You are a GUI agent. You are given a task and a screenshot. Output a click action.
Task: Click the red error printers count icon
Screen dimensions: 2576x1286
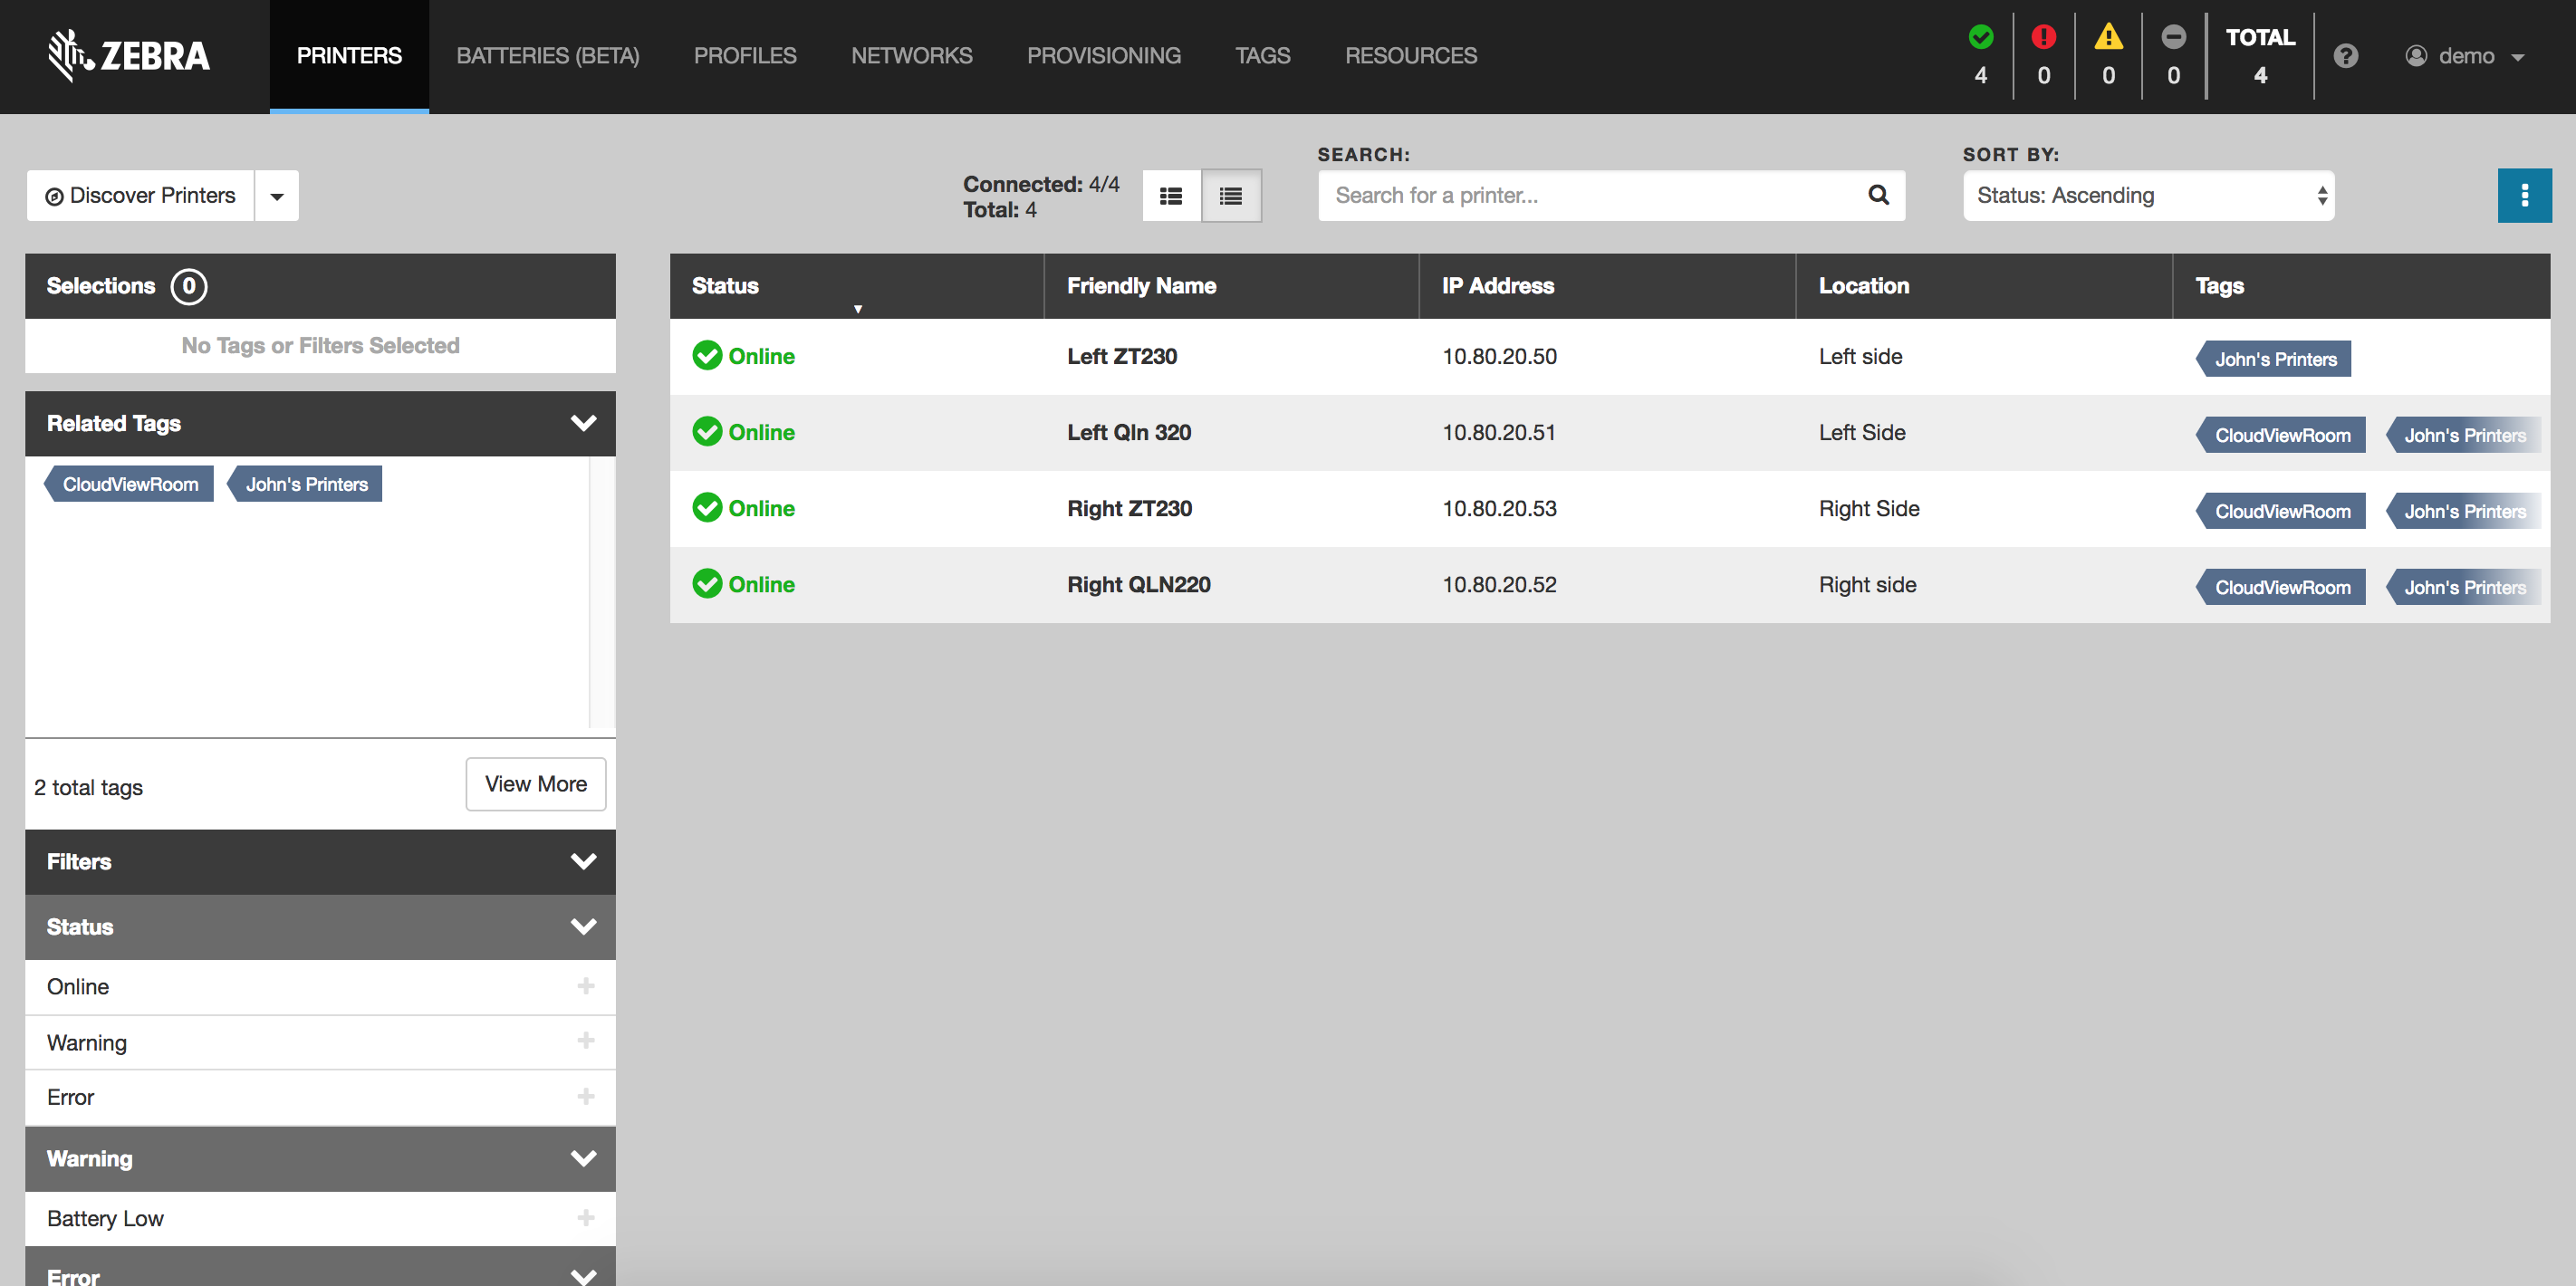[x=2043, y=37]
